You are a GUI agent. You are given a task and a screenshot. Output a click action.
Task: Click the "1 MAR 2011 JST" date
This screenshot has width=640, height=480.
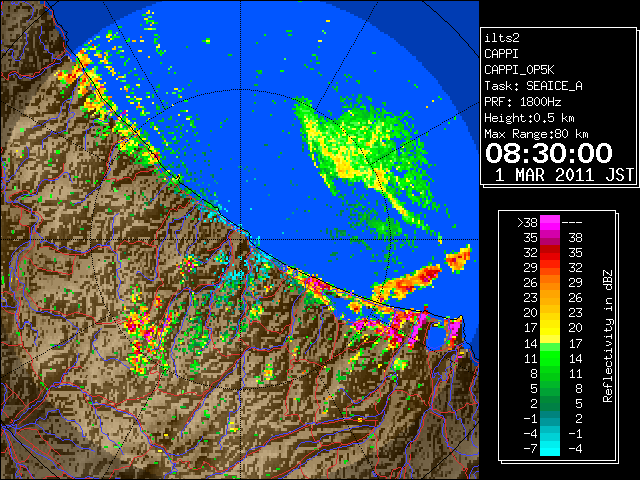(x=564, y=175)
